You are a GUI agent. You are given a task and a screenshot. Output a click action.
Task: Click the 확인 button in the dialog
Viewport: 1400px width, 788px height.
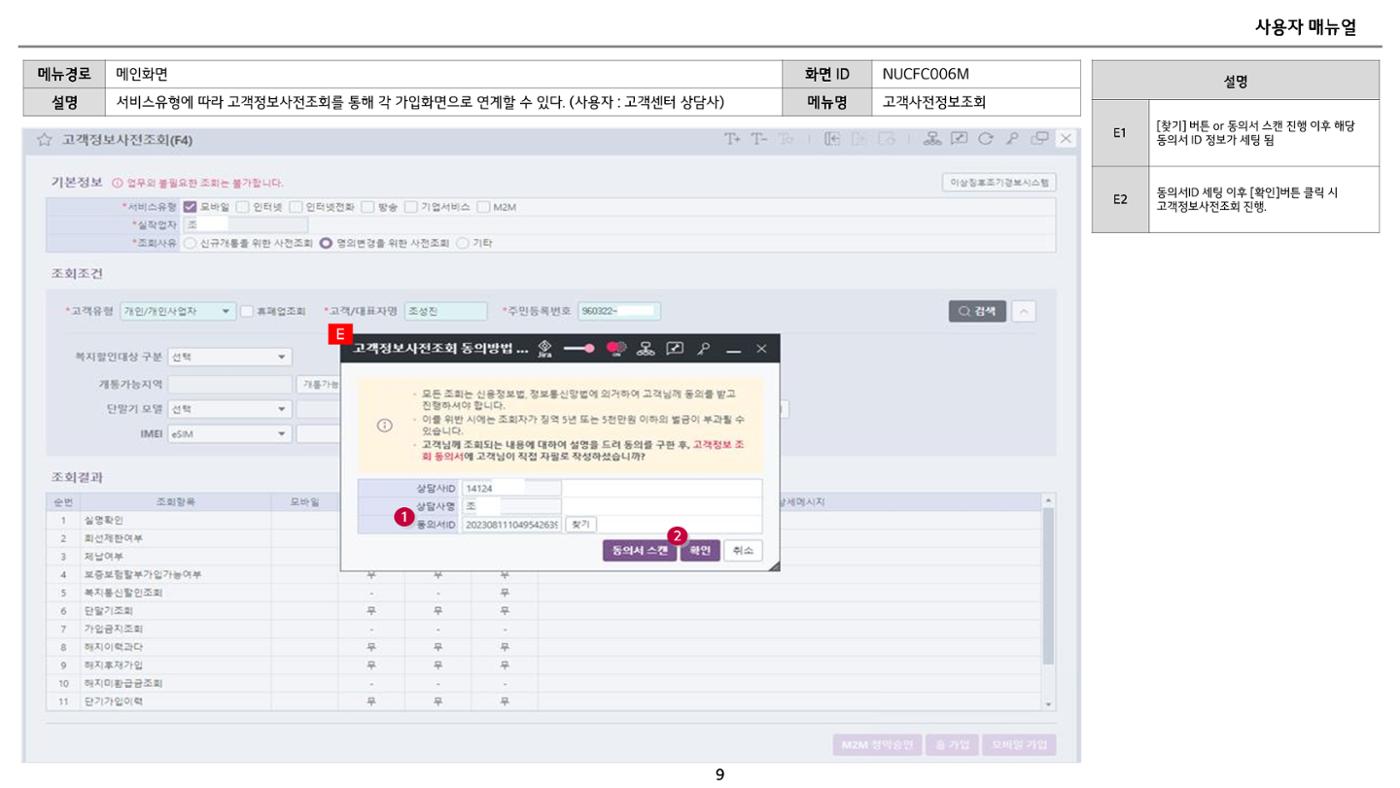pyautogui.click(x=699, y=551)
